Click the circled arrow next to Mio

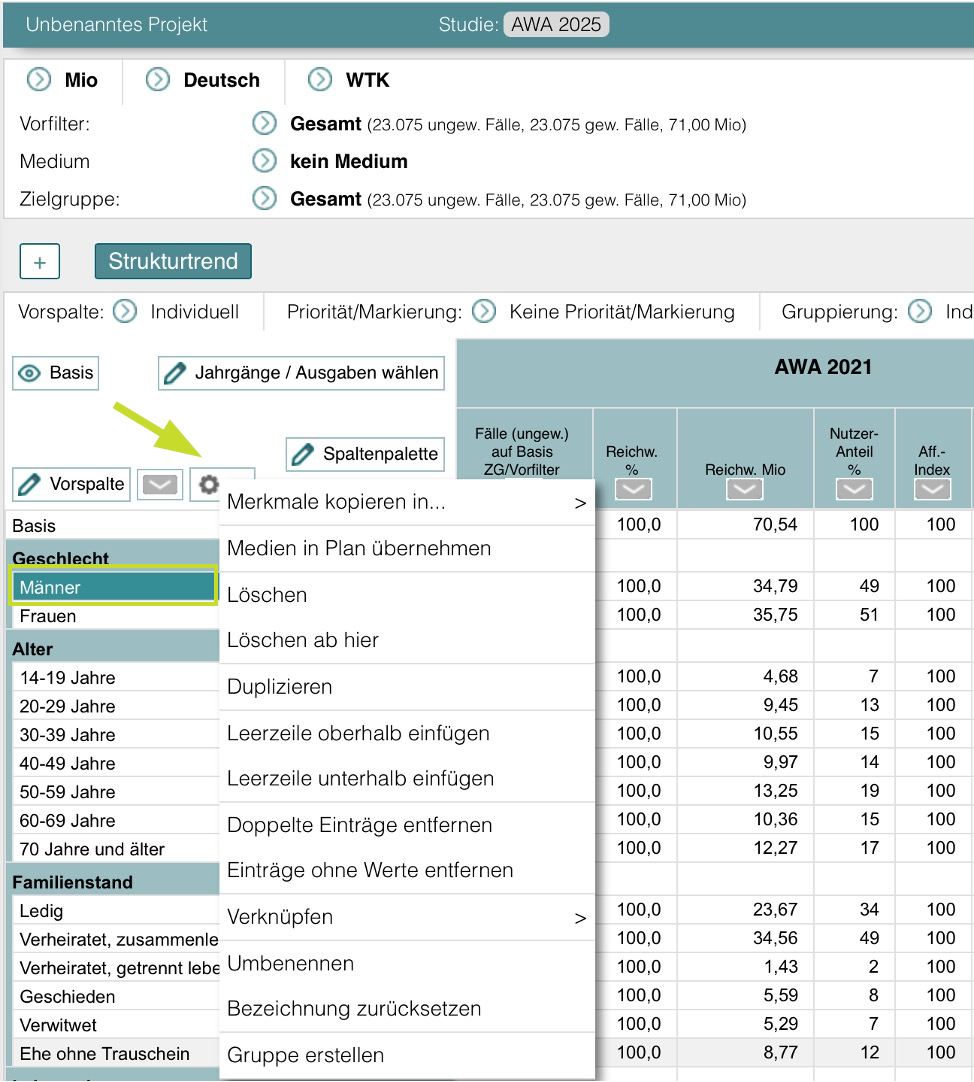click(39, 80)
